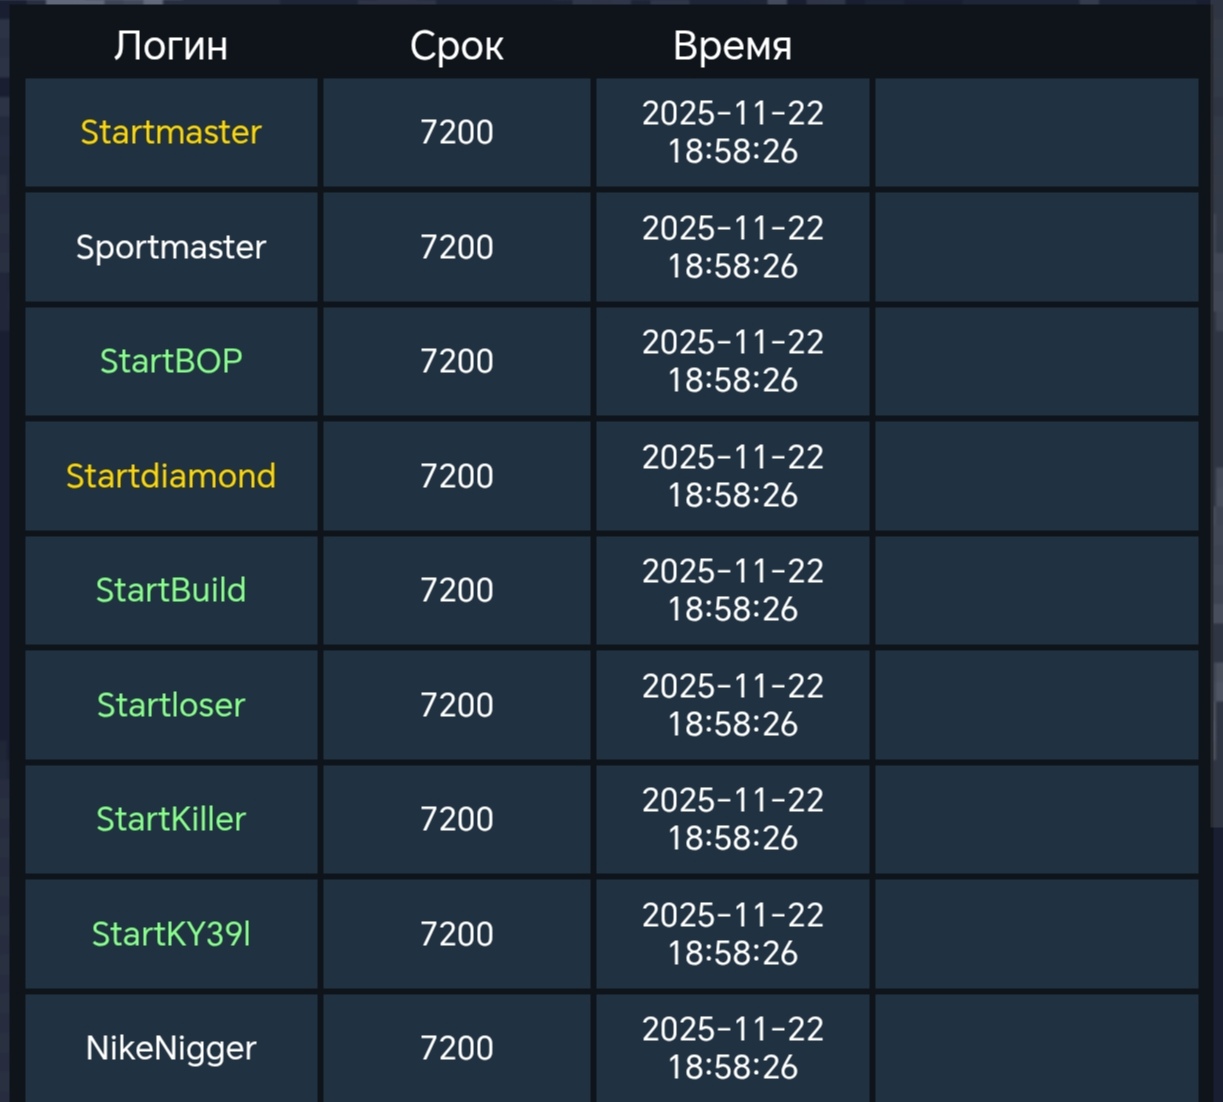
Task: Select the term value for StartBuild
Action: click(x=456, y=590)
